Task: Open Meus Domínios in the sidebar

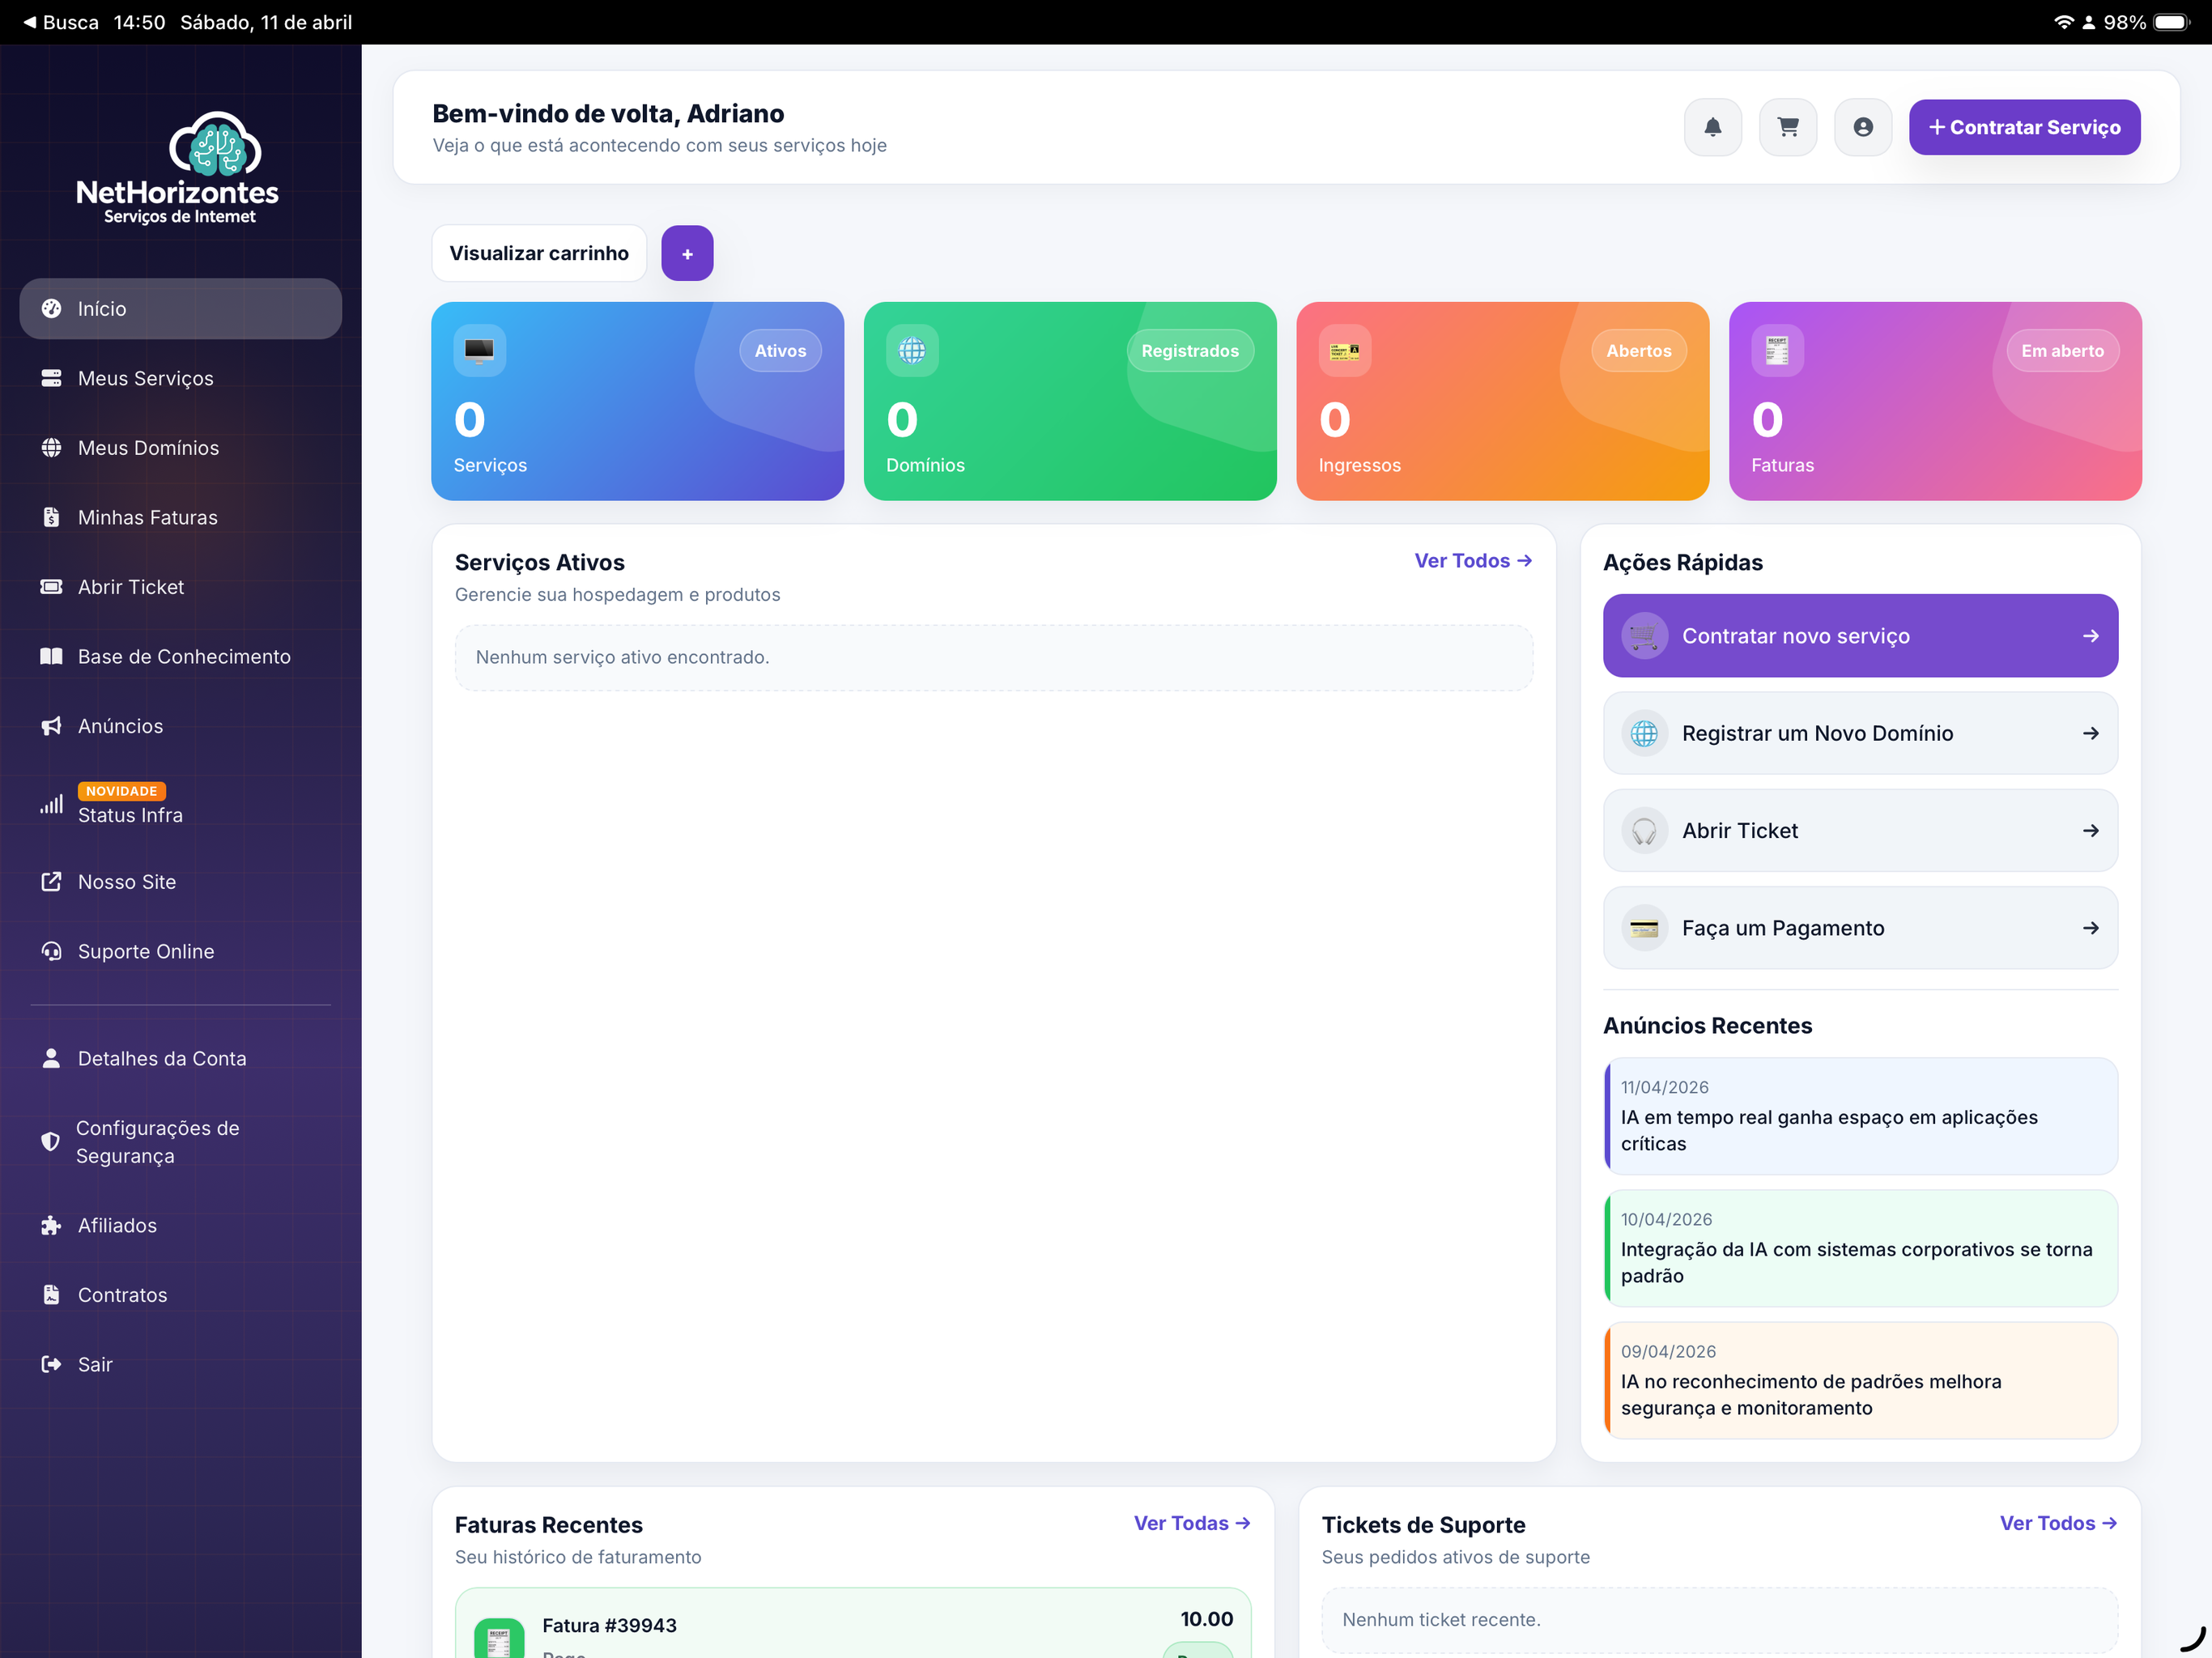Action: (180, 448)
